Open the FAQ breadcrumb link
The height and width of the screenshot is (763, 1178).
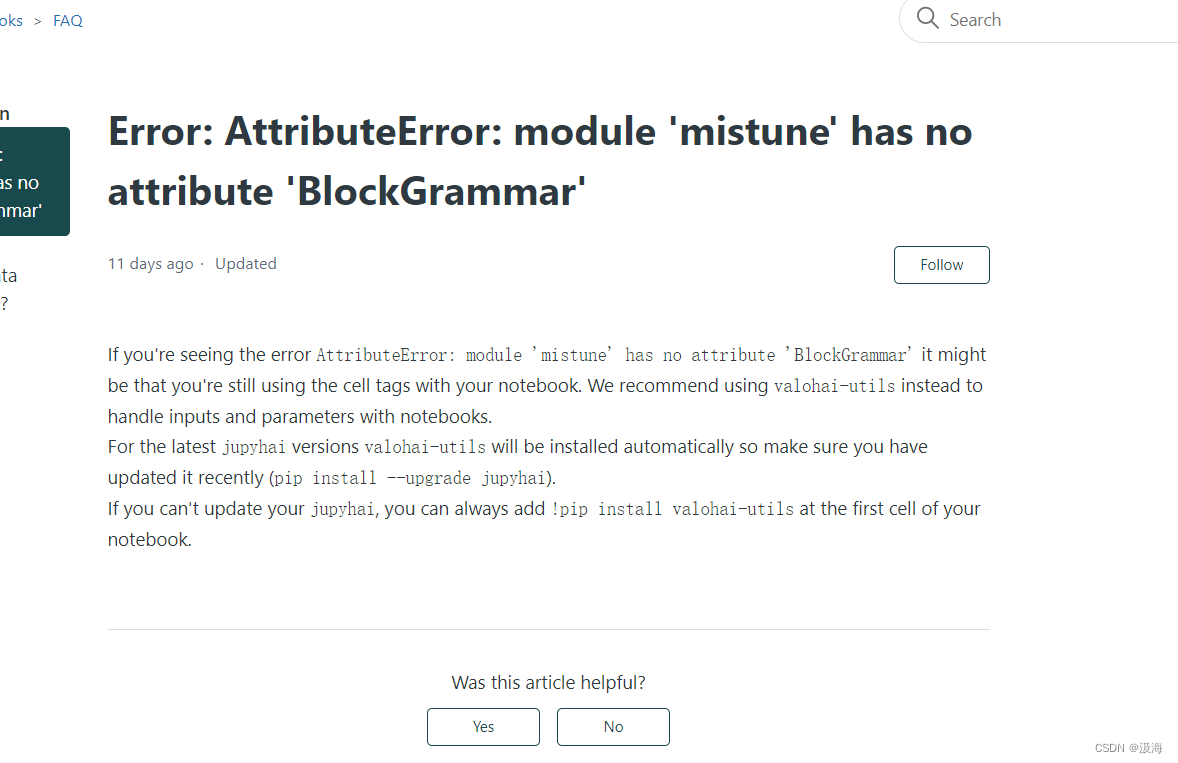coord(67,20)
